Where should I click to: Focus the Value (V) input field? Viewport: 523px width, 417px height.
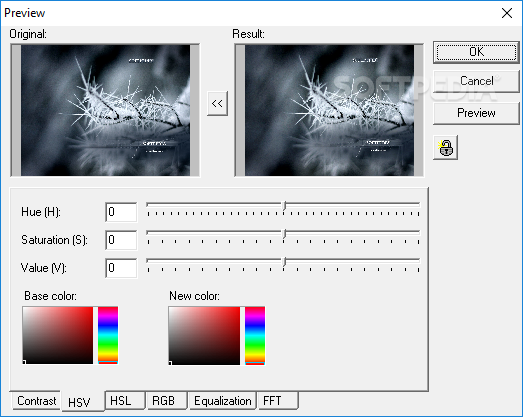point(121,268)
